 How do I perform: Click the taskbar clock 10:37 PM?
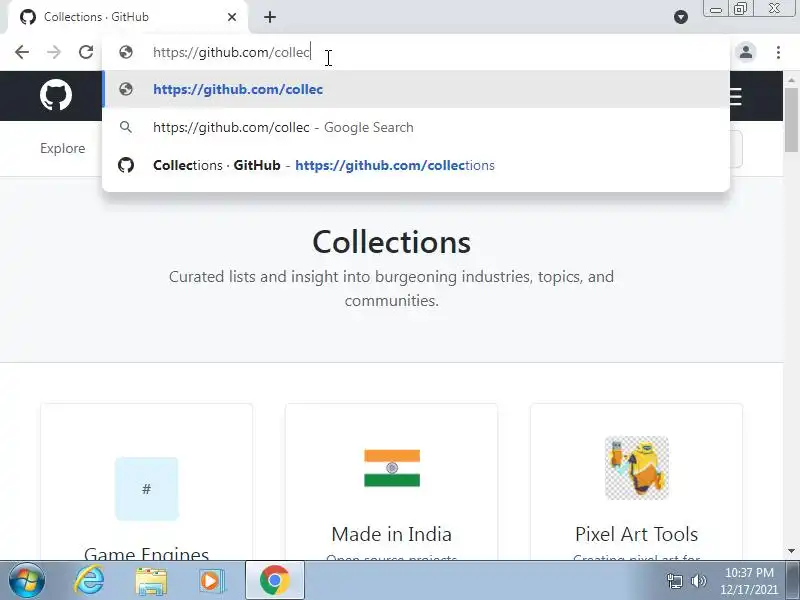point(749,572)
